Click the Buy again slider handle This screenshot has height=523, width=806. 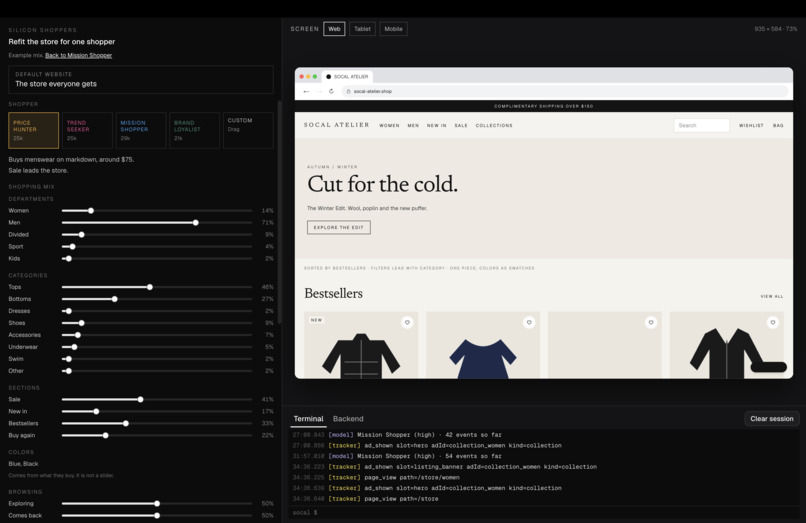(106, 436)
